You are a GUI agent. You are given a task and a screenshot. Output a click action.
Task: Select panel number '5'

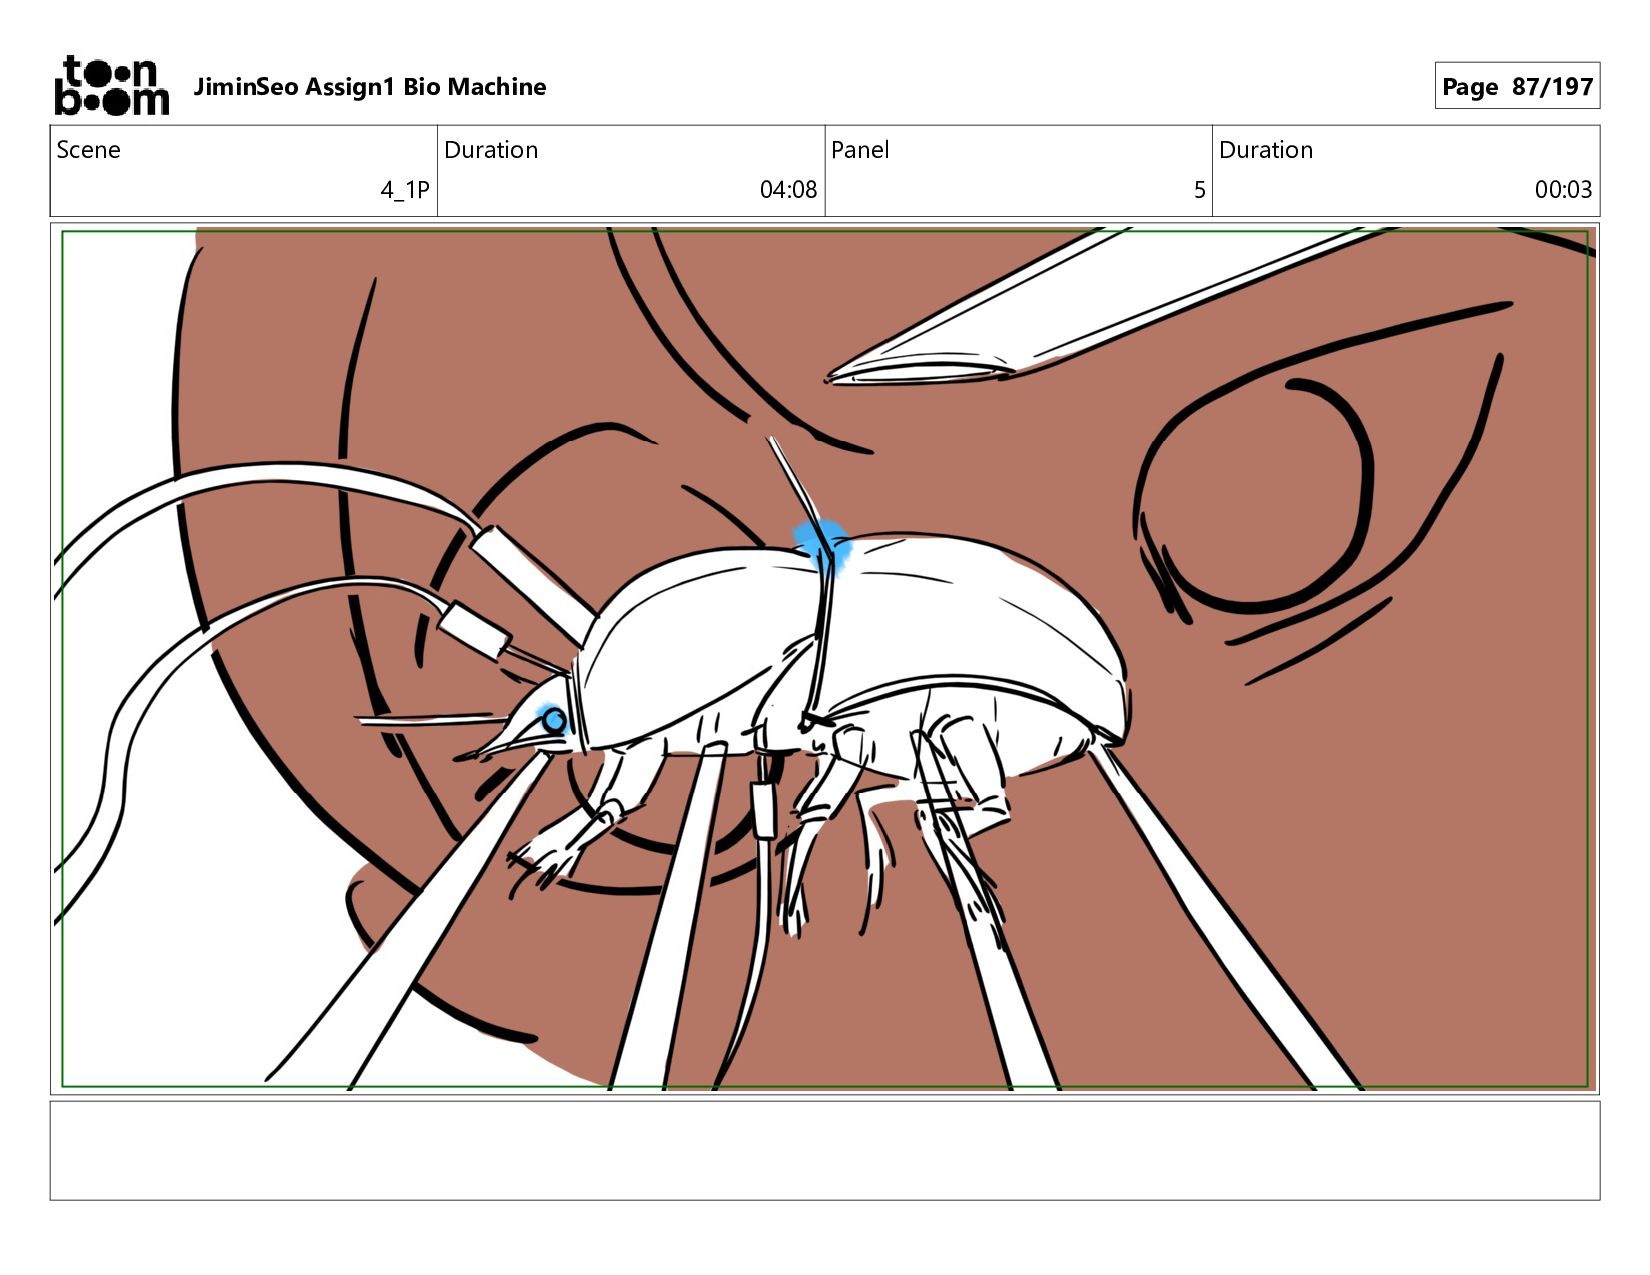1199,190
